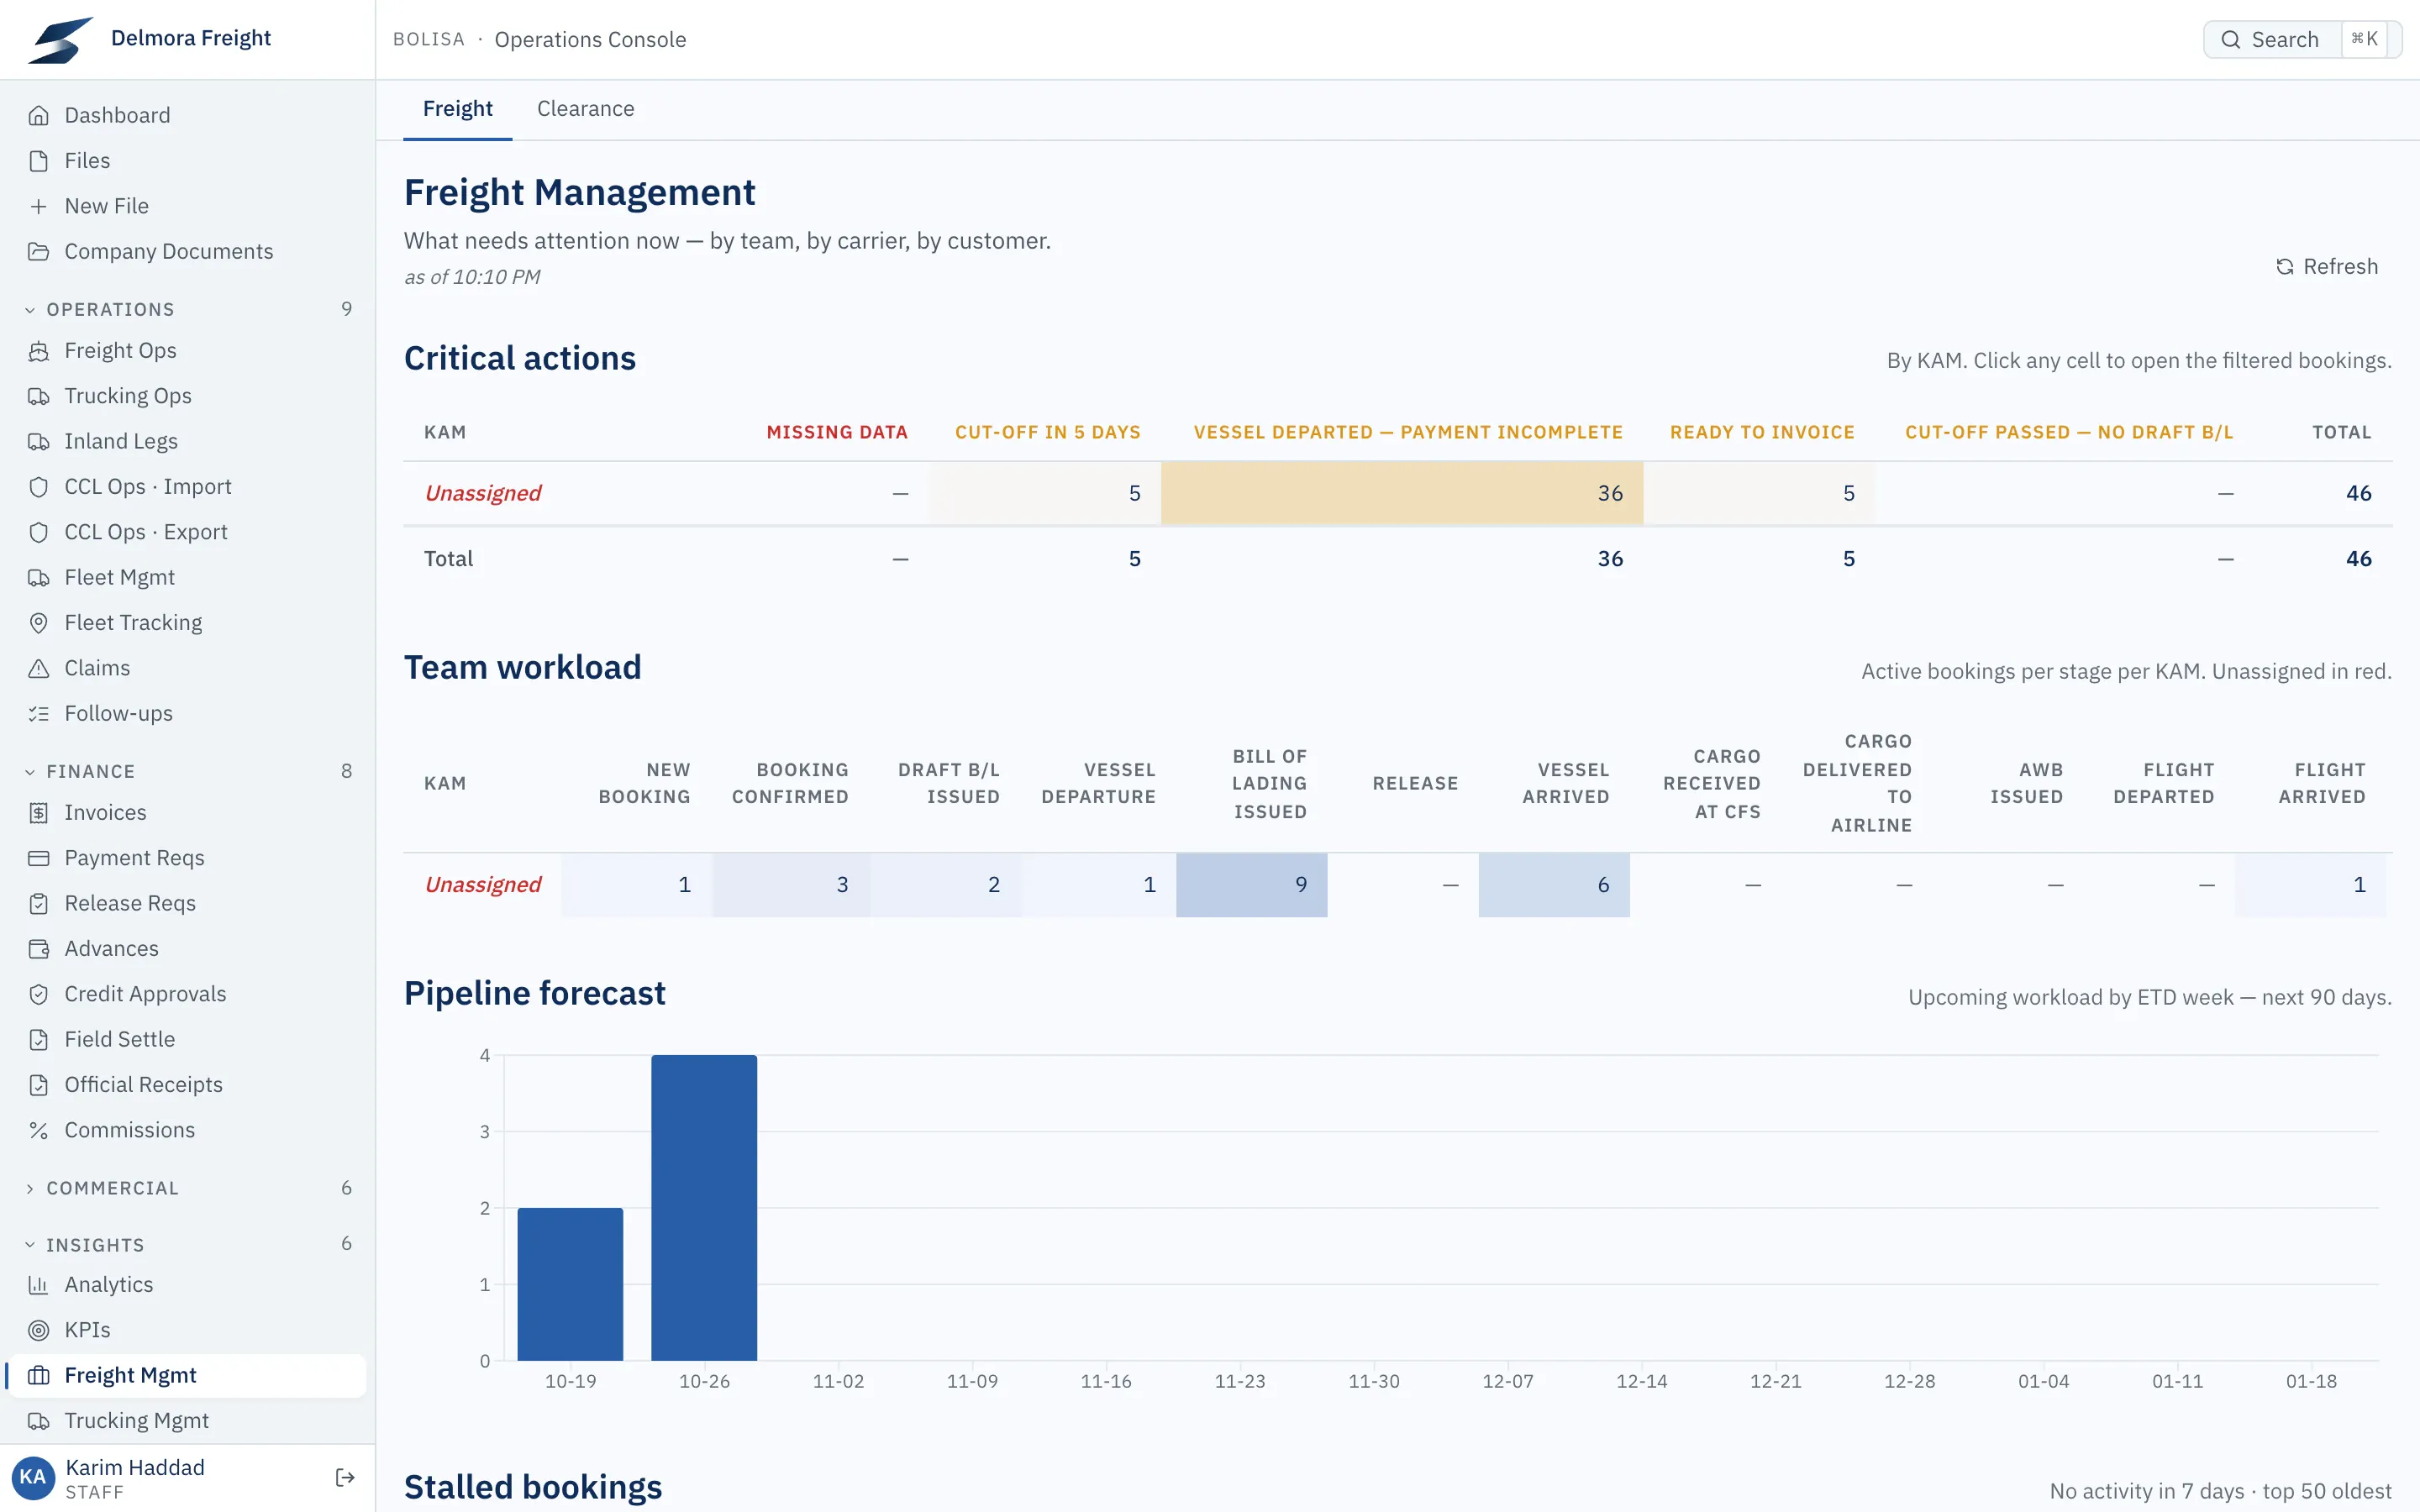Click the BOLISA breadcrumb label

click(429, 39)
